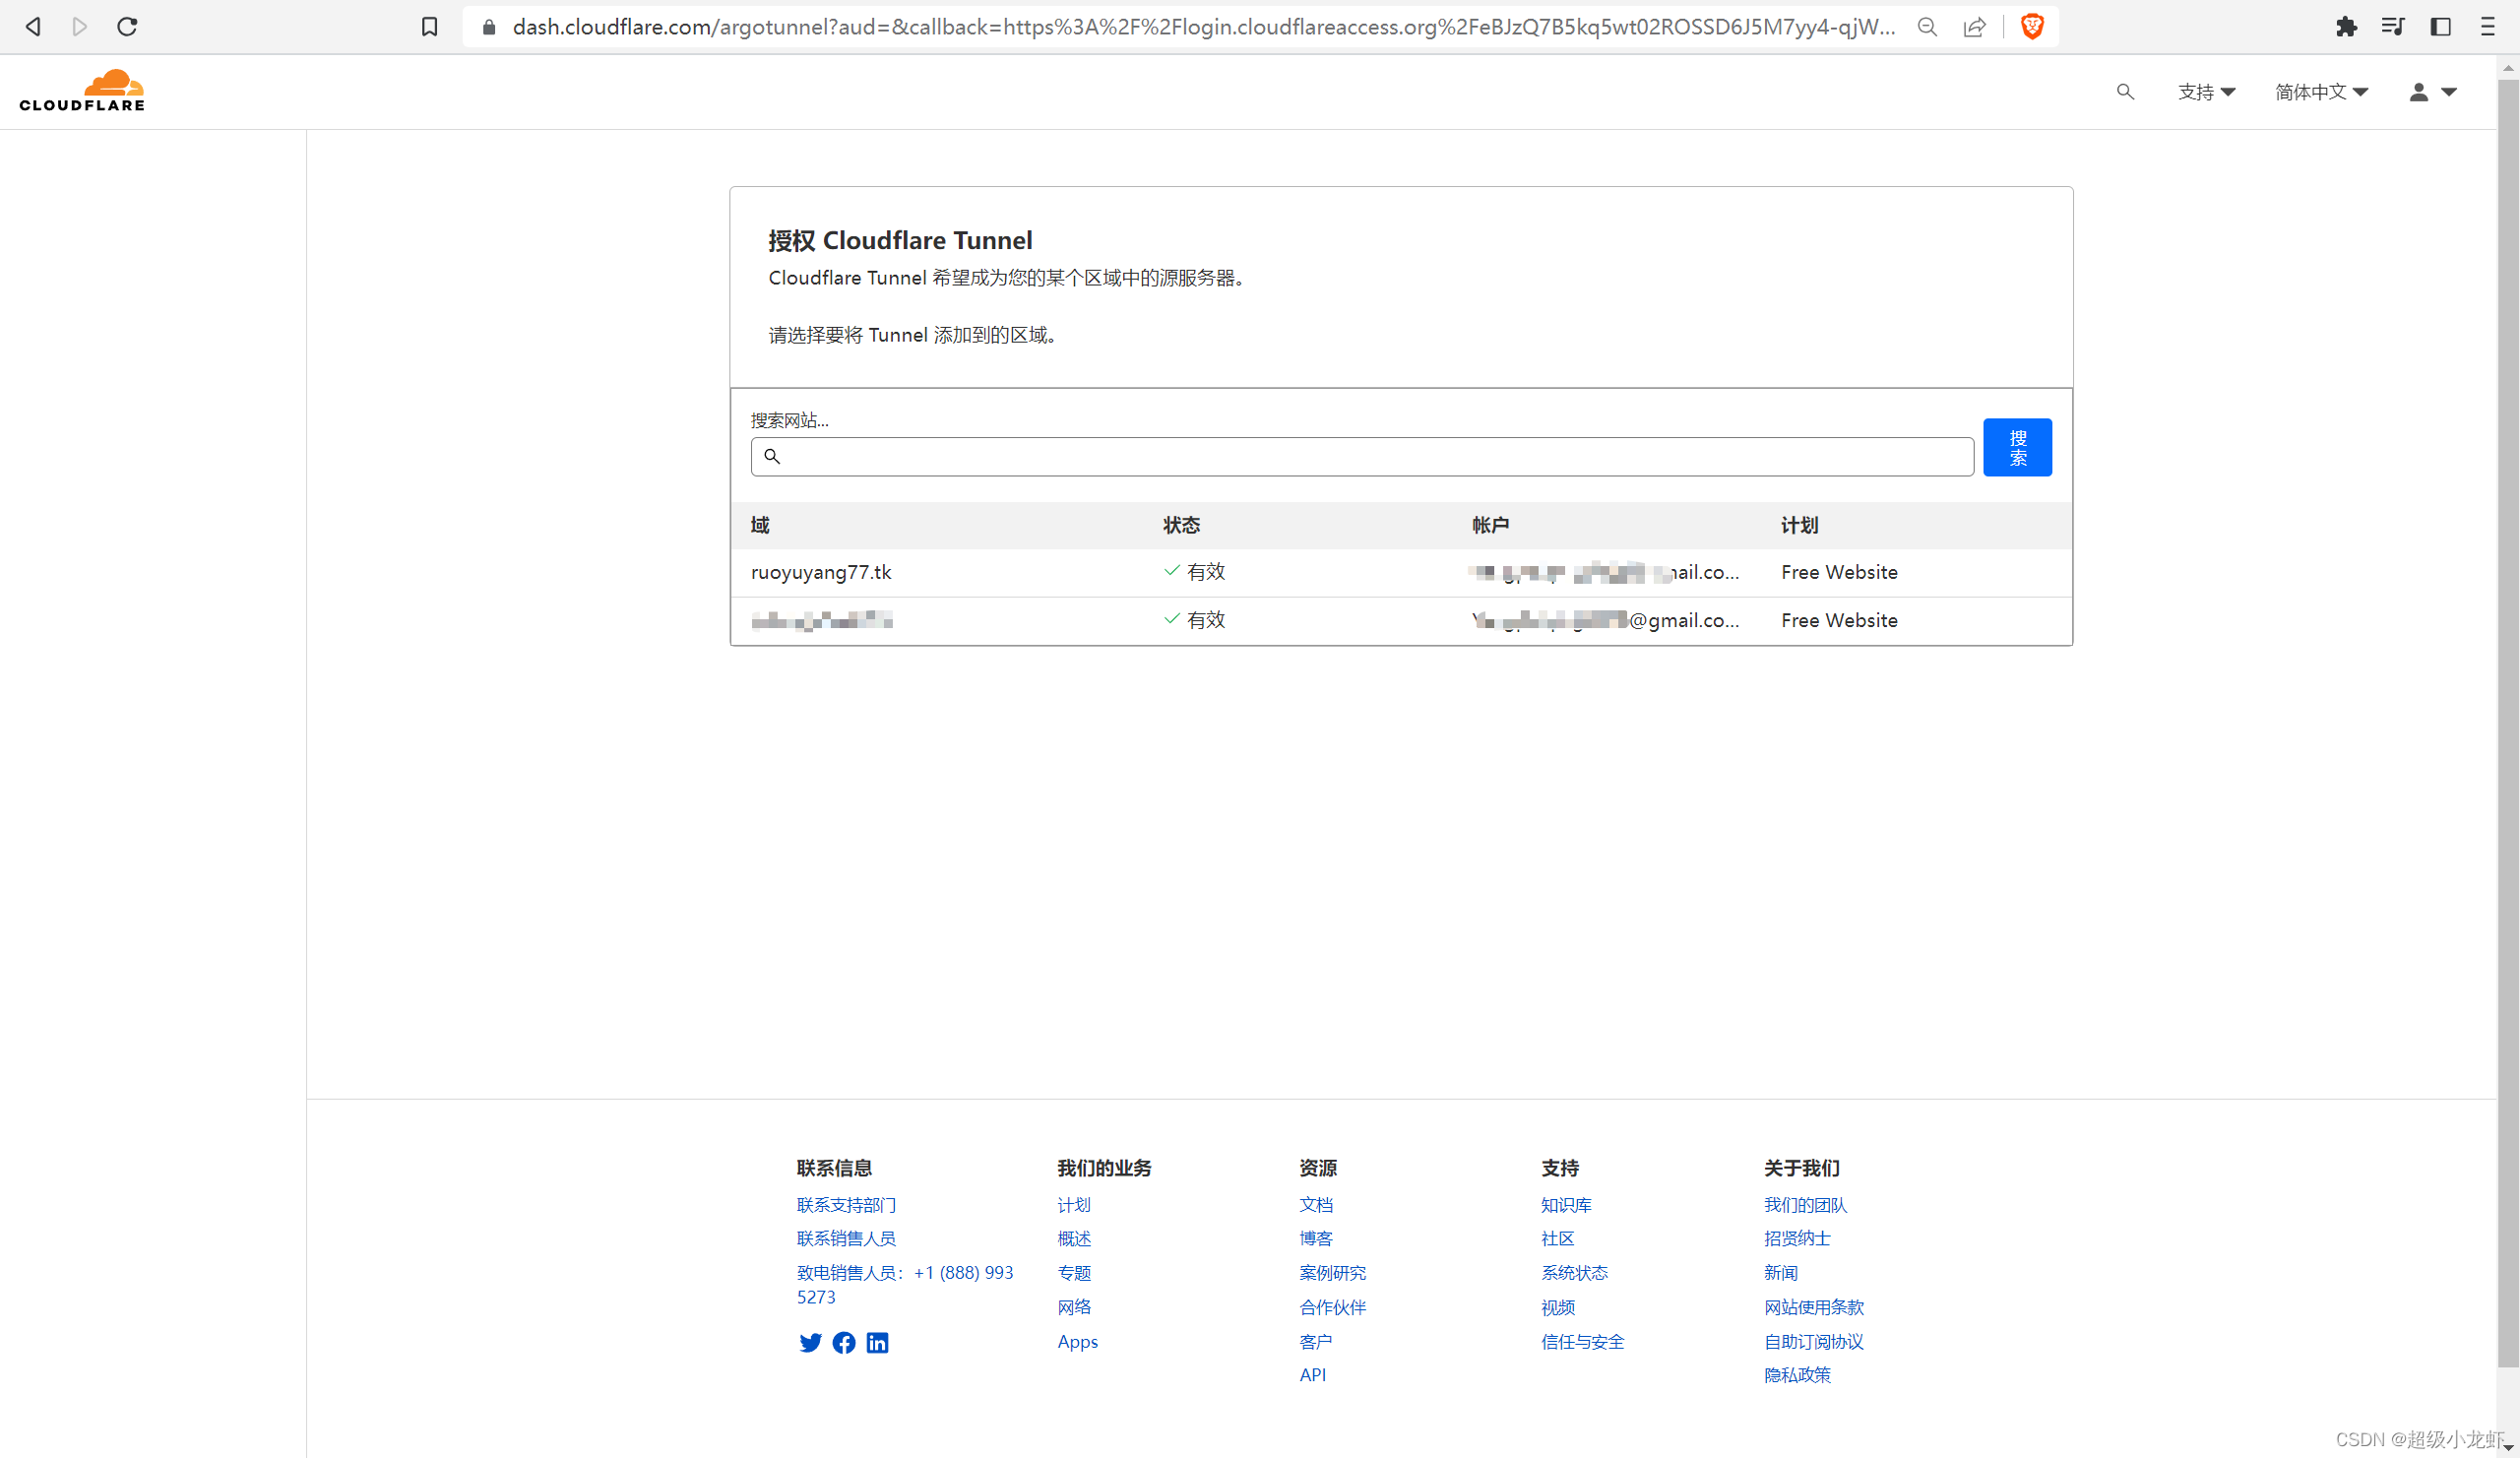Open the user account dropdown
The width and height of the screenshot is (2520, 1458).
coord(2432,92)
